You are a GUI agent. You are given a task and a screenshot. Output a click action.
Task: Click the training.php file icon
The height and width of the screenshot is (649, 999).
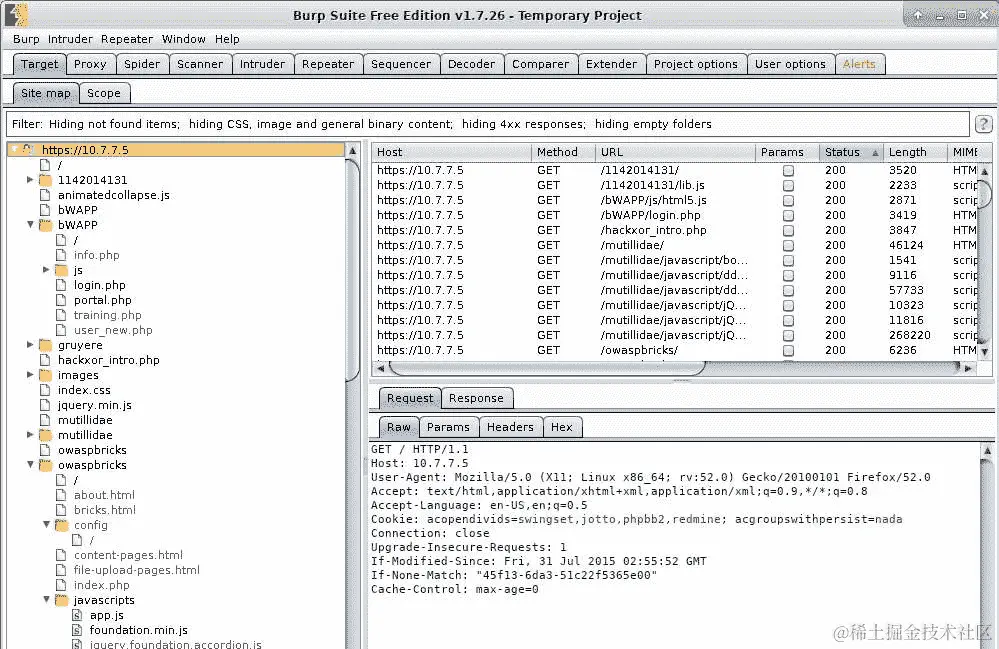tap(61, 315)
